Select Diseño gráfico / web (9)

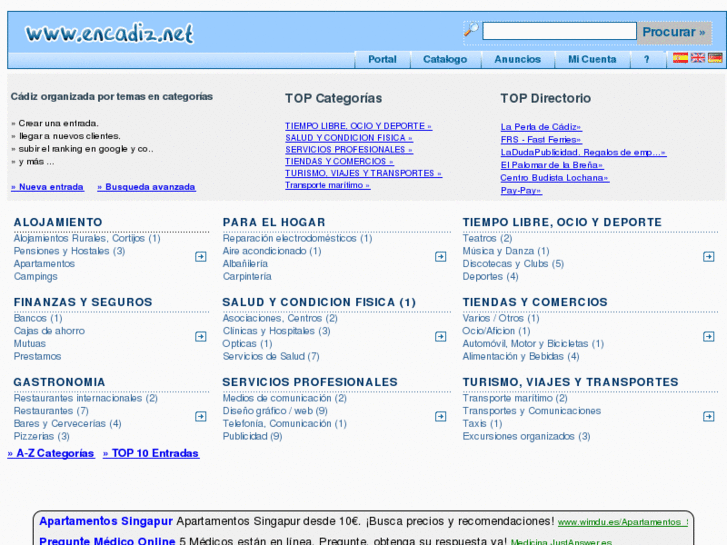click(275, 411)
